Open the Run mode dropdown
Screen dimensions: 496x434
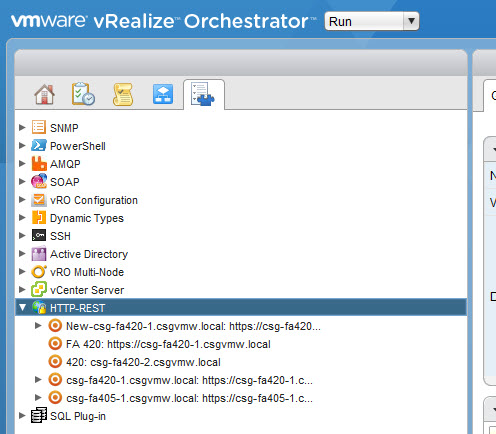pyautogui.click(x=372, y=21)
